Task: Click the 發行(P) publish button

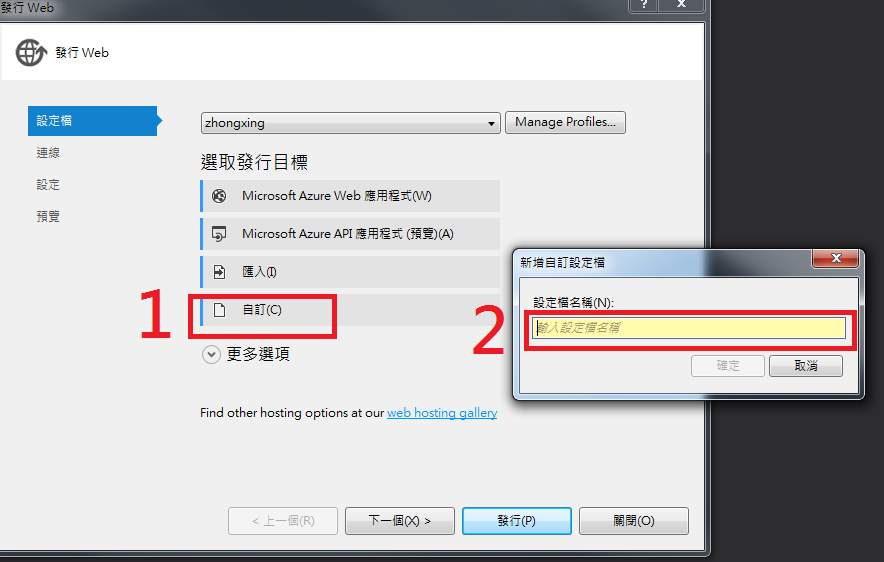Action: 516,521
